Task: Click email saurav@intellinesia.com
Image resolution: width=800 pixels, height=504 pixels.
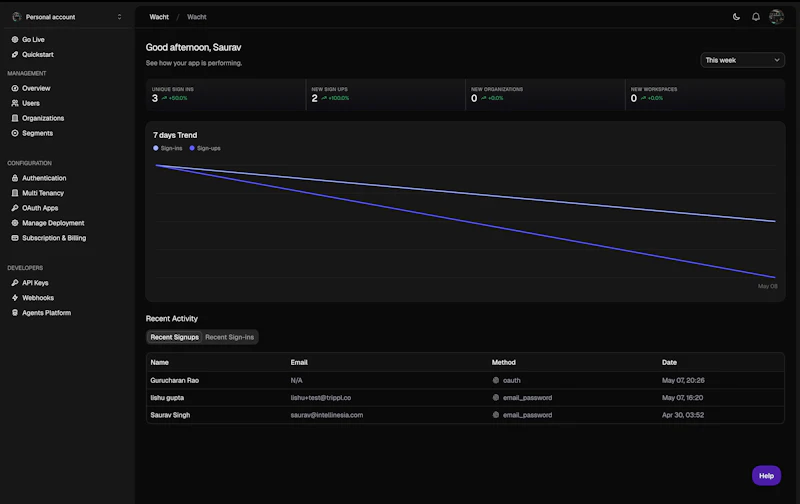Action: 327,415
